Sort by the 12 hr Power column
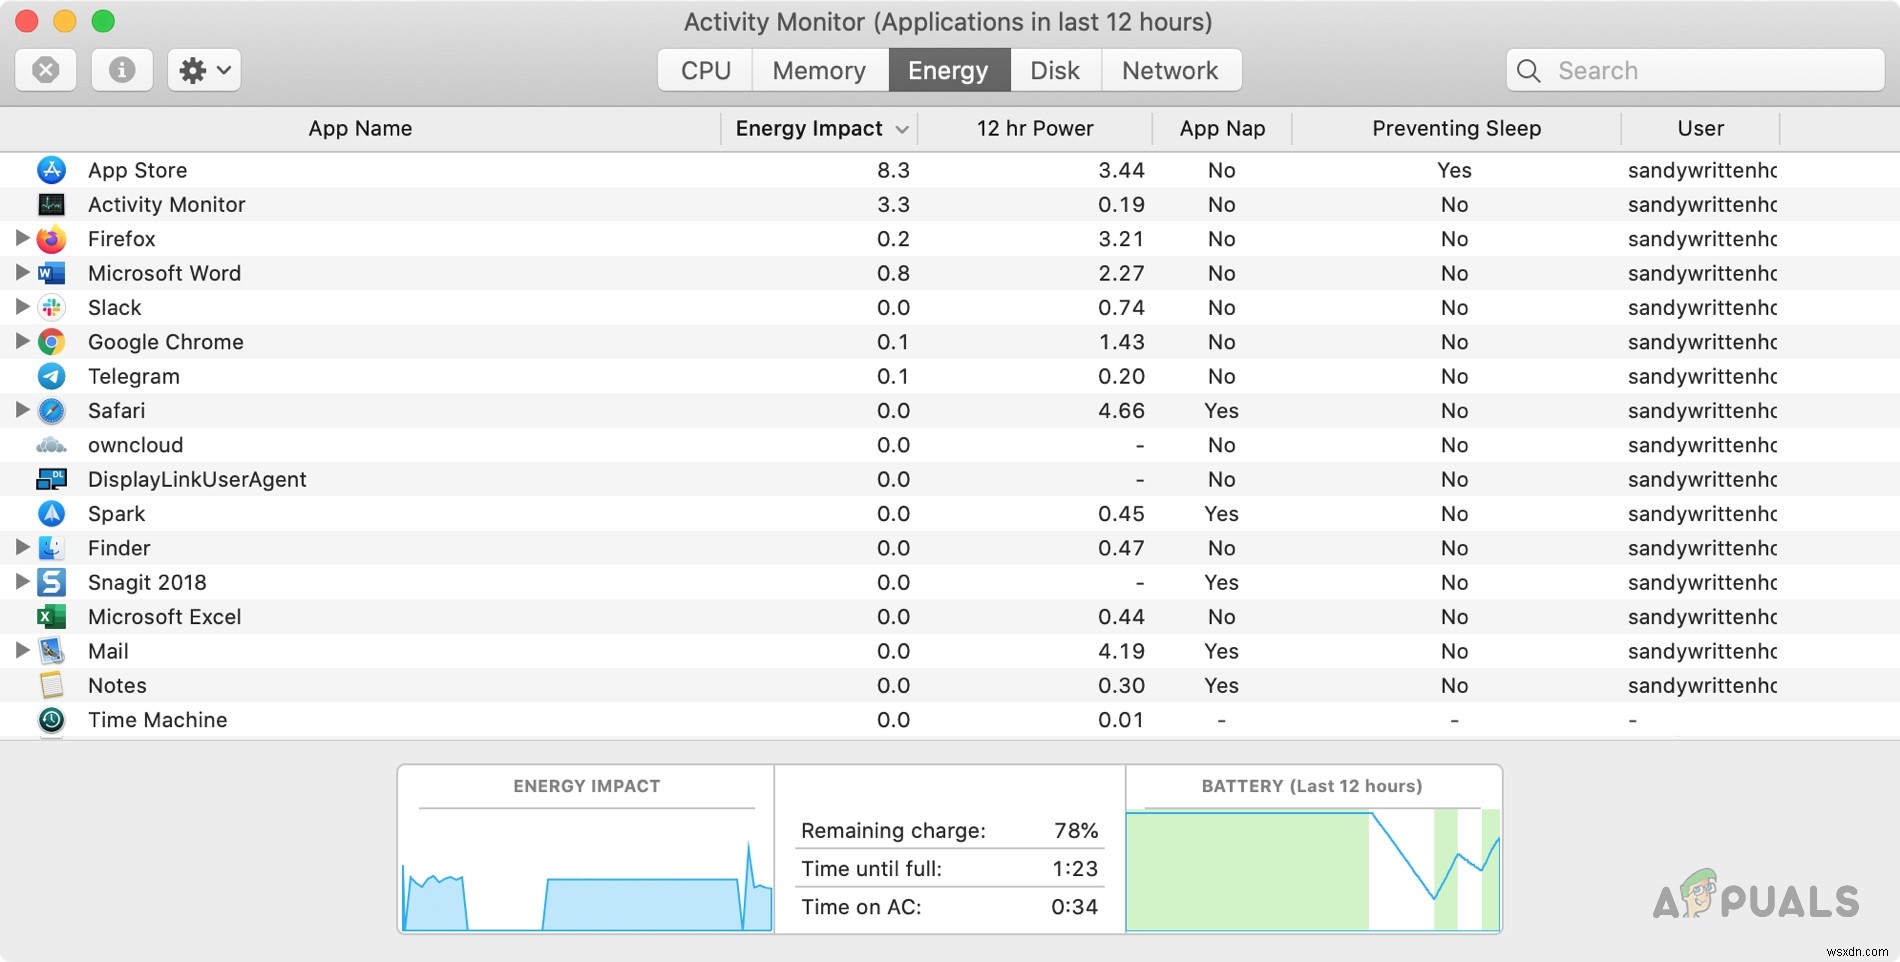Image resolution: width=1900 pixels, height=962 pixels. [x=1034, y=128]
